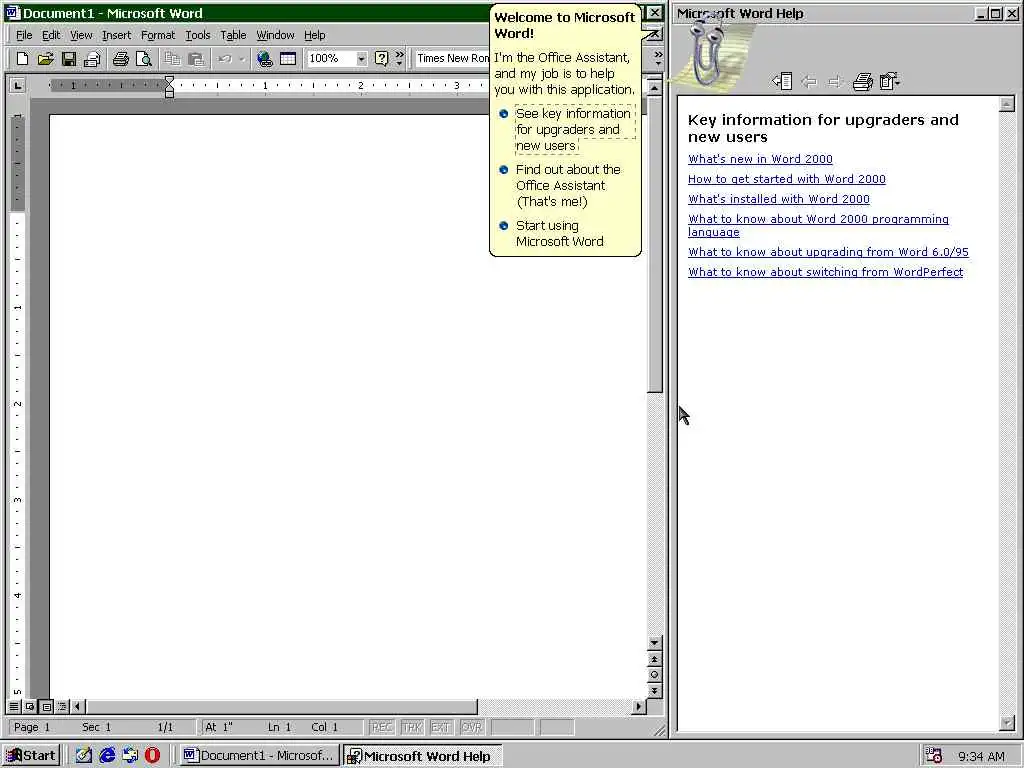
Task: Open the View menu
Action: point(81,35)
